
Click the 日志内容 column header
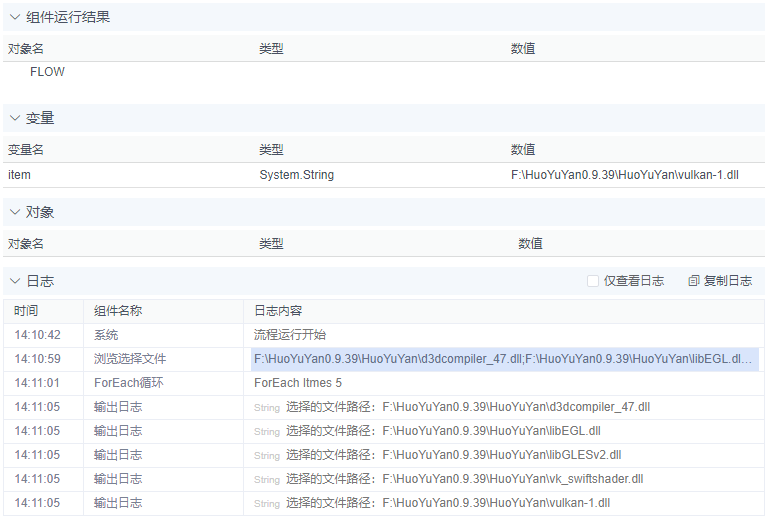278,310
